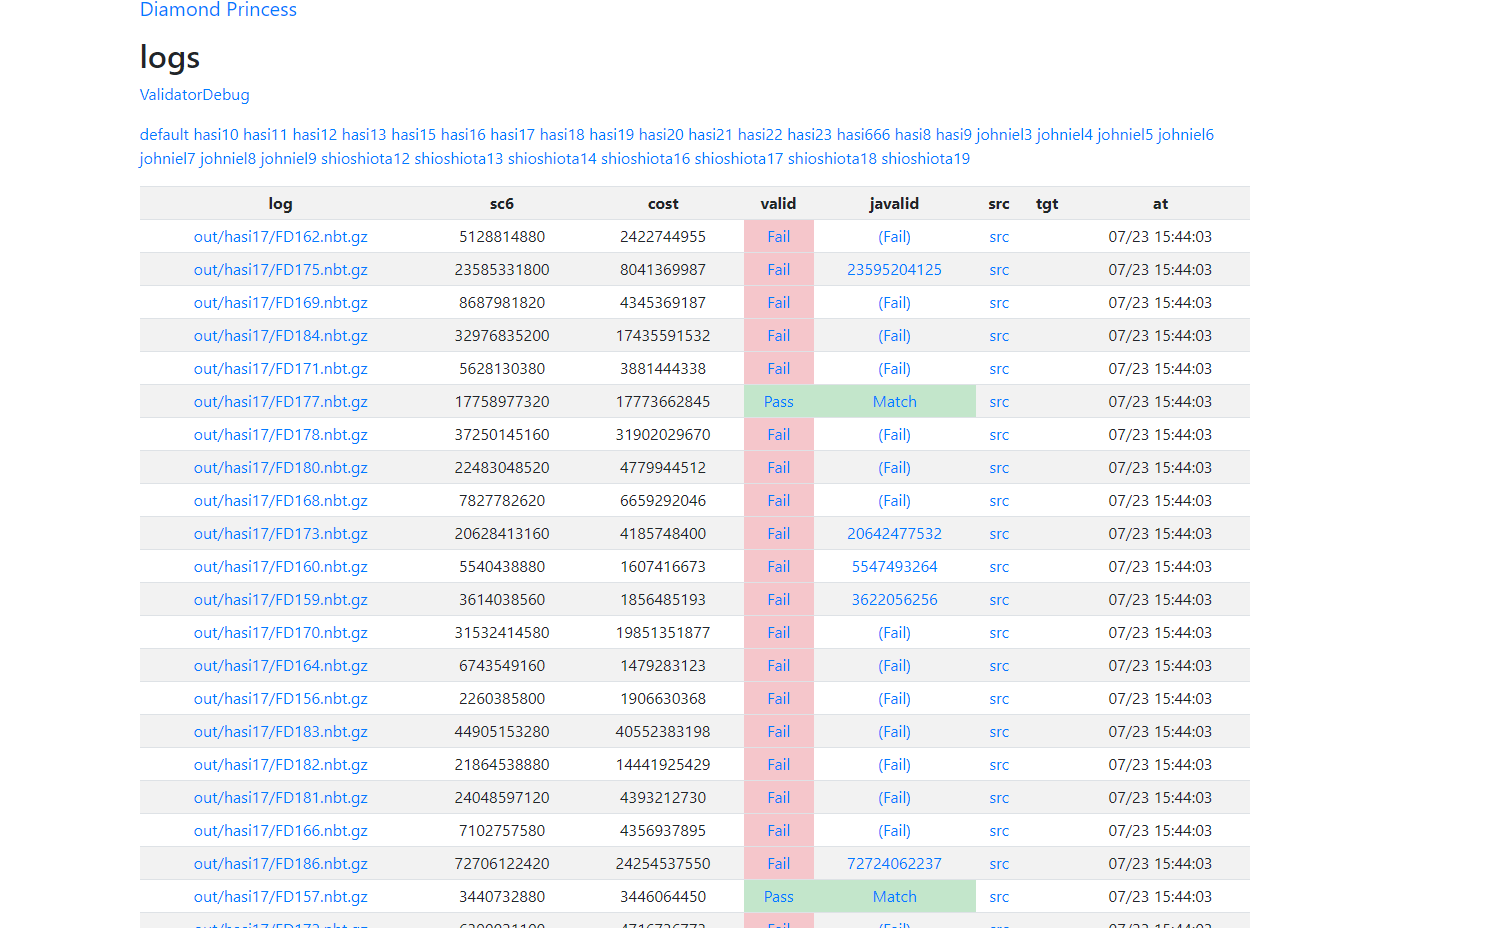The image size is (1487, 928).
Task: Filter logs by shioshiota12
Action: (x=365, y=159)
